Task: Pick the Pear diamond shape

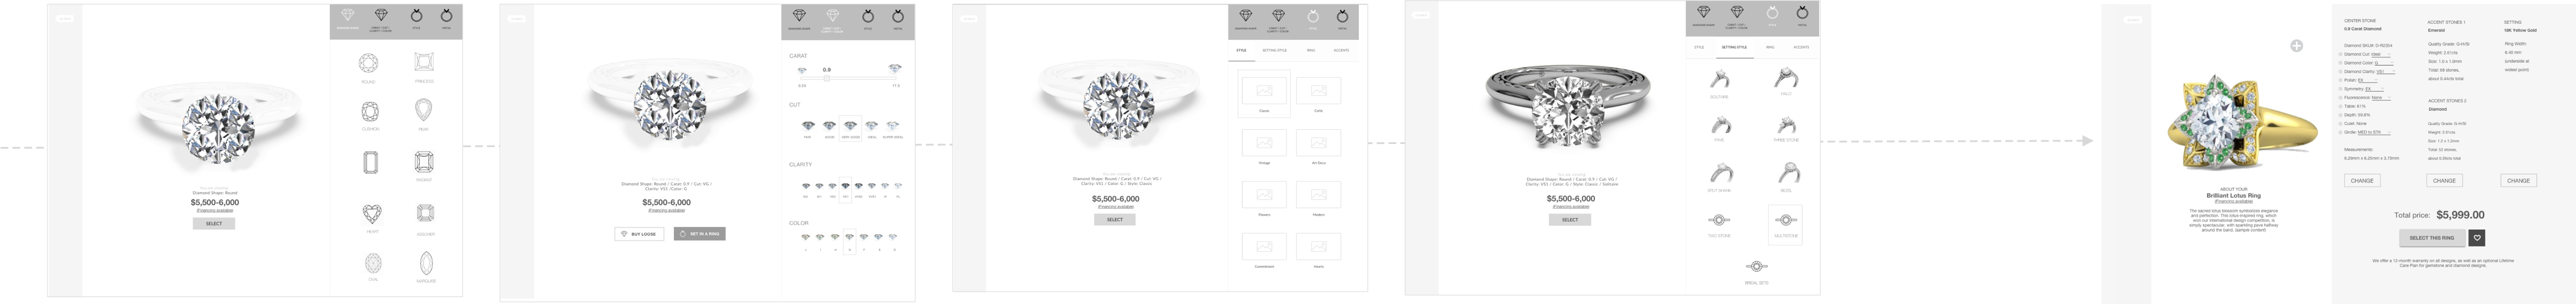Action: tap(424, 109)
